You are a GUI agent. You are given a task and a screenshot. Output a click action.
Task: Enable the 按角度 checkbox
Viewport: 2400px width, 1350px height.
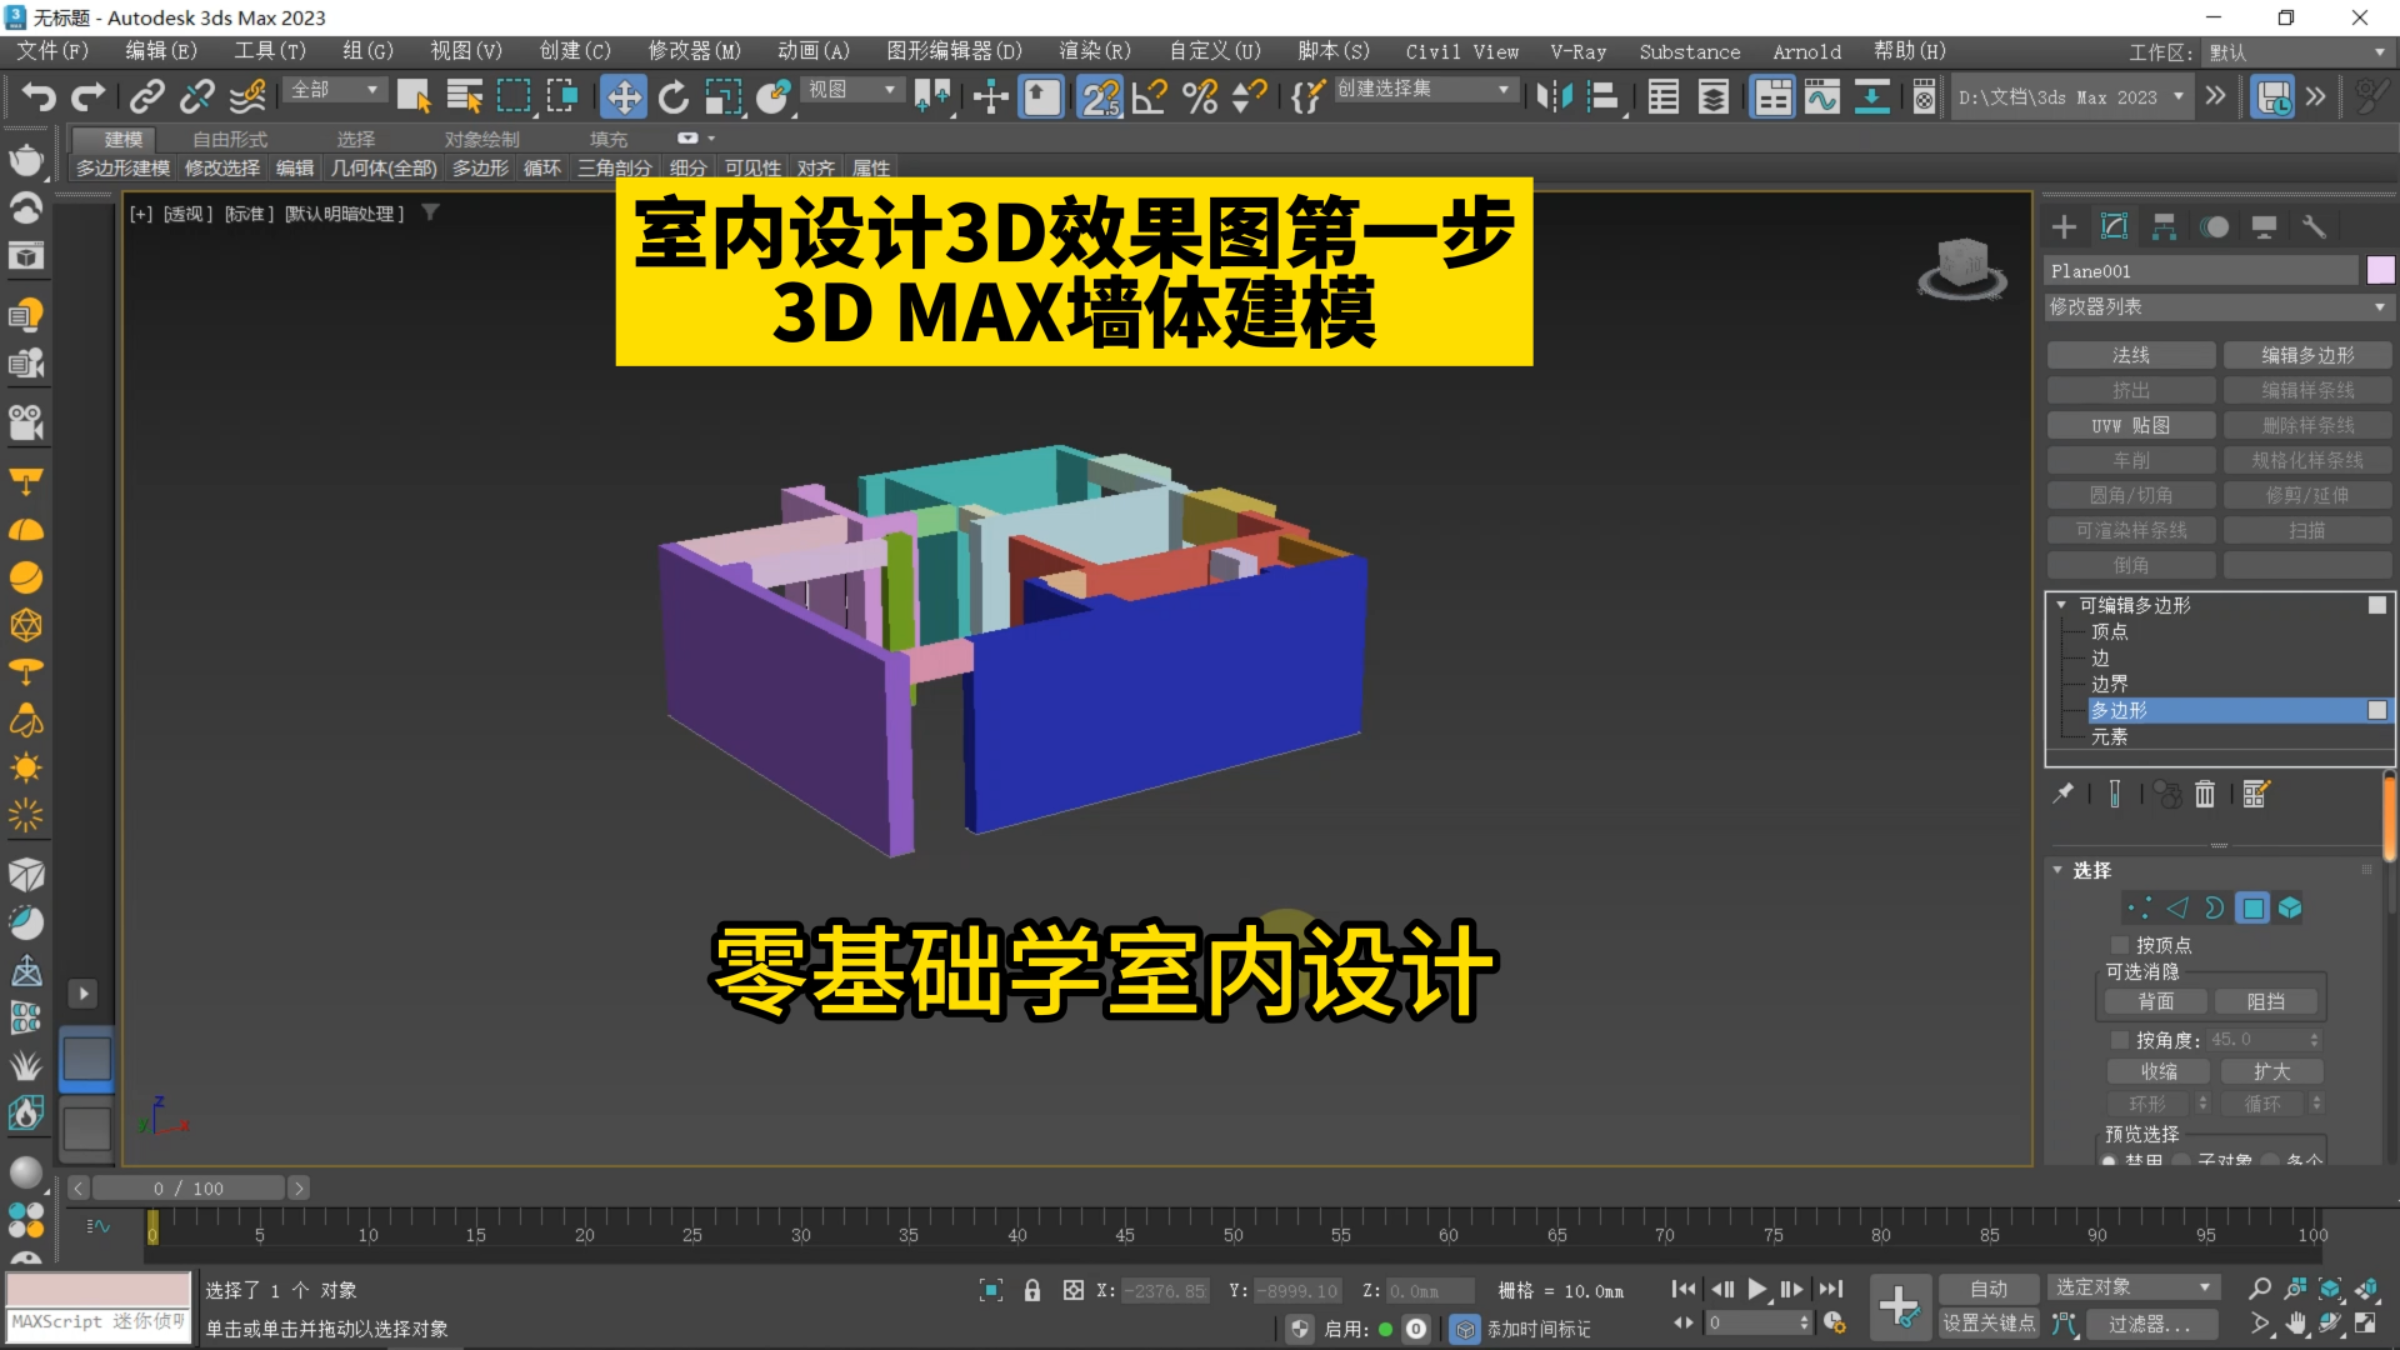(x=2119, y=1040)
